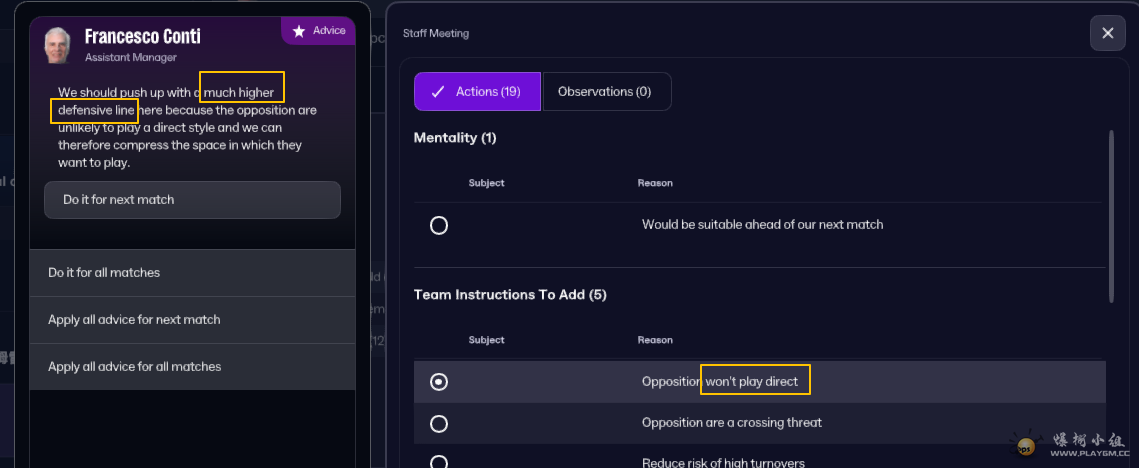Click the star icon on the Advice badge
The height and width of the screenshot is (468, 1139).
click(x=299, y=31)
